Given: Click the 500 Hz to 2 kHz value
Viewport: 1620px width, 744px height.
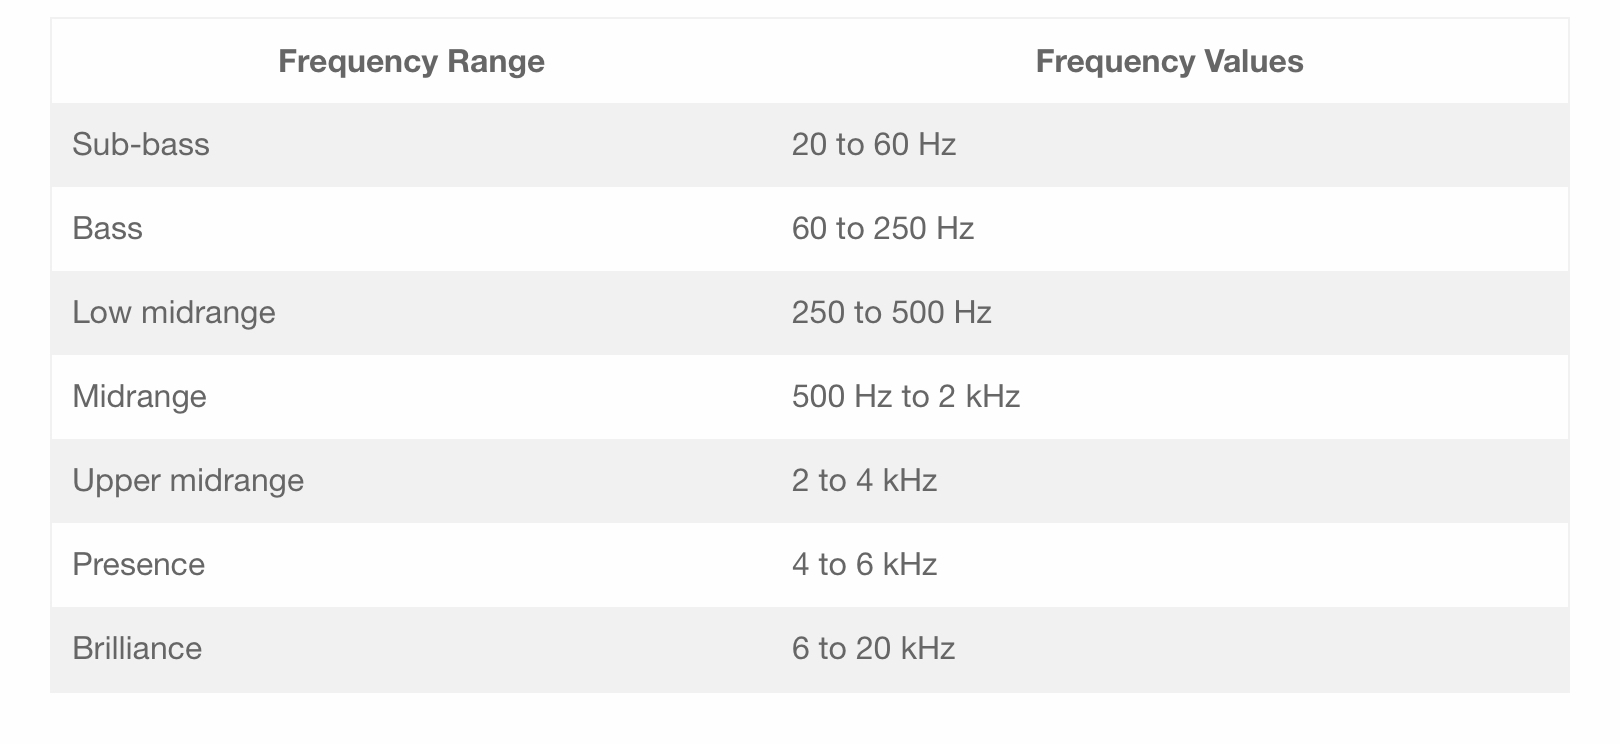Looking at the screenshot, I should [905, 397].
